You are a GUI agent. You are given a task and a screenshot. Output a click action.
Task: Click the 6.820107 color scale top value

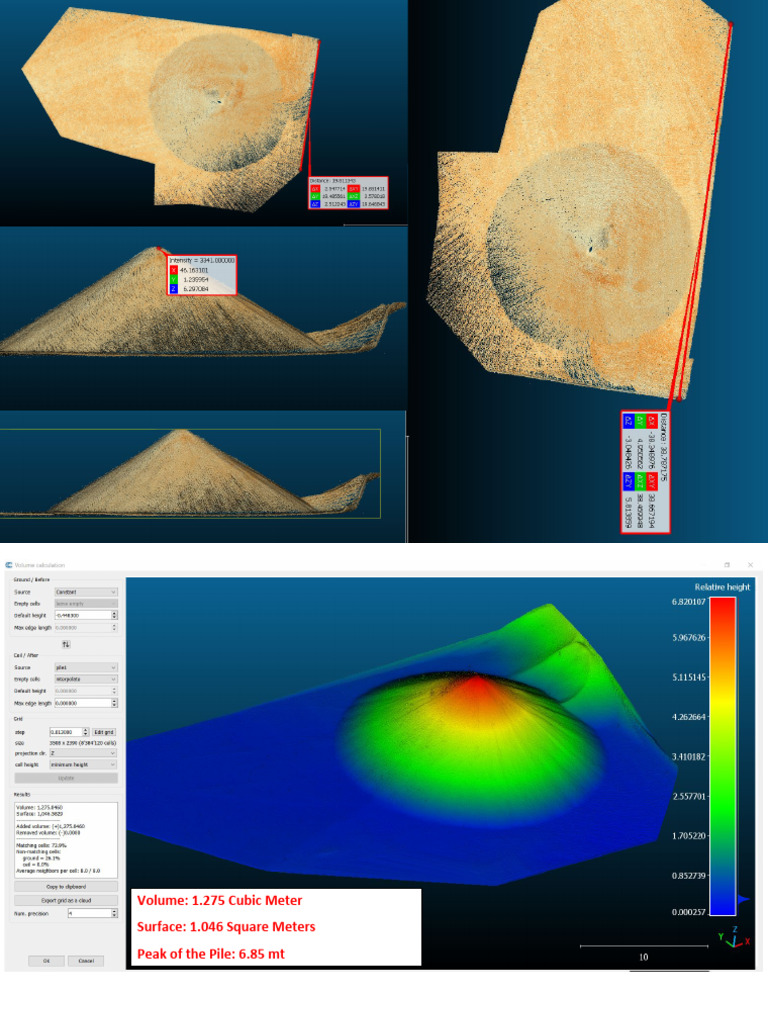[689, 601]
